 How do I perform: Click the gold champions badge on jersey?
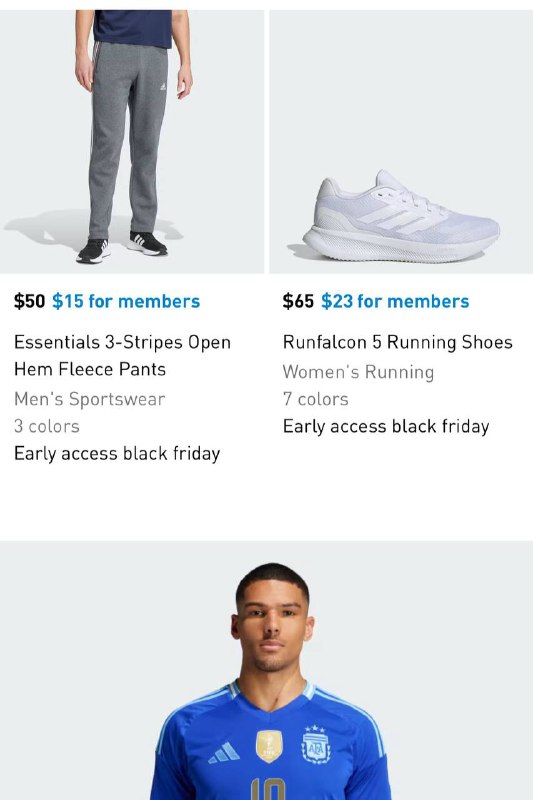(269, 746)
